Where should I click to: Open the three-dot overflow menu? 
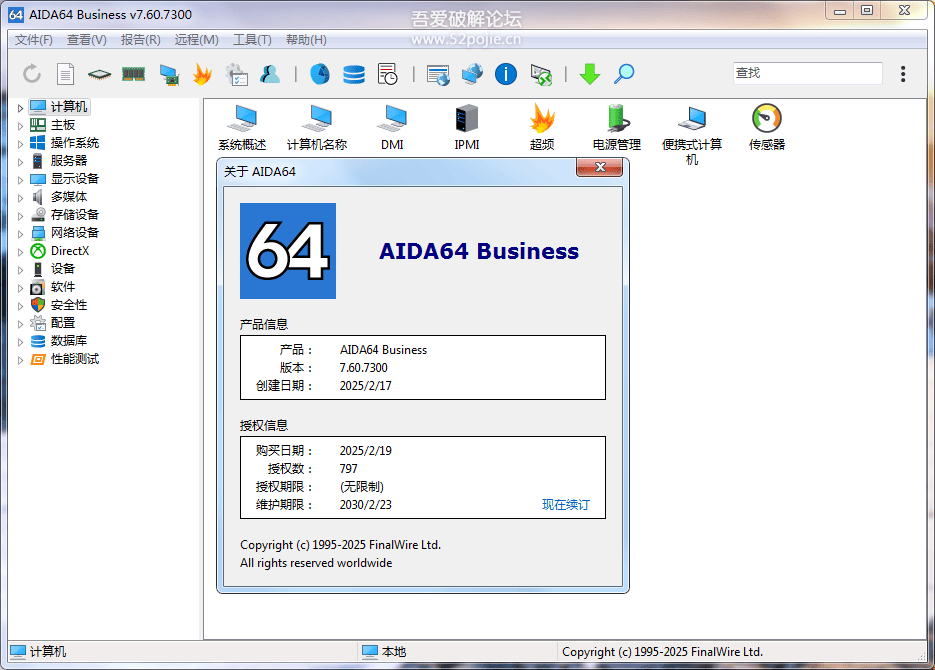click(903, 74)
